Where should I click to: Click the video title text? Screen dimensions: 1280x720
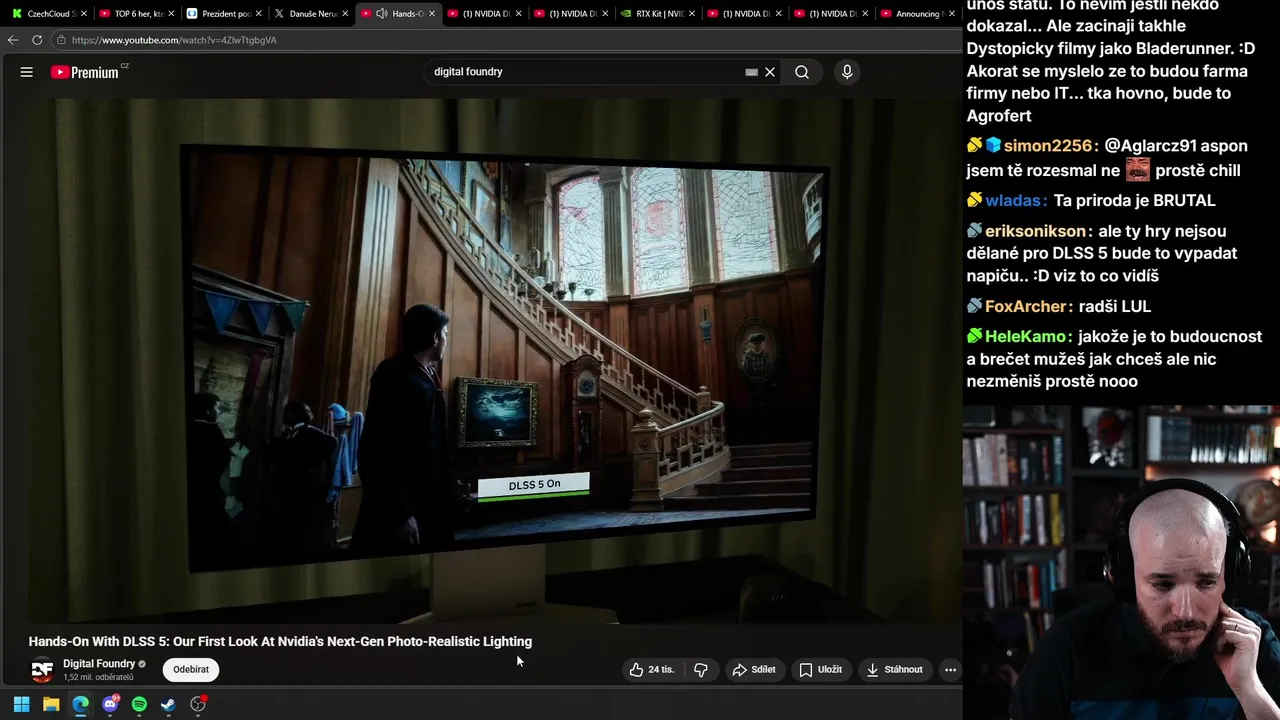[x=280, y=642]
